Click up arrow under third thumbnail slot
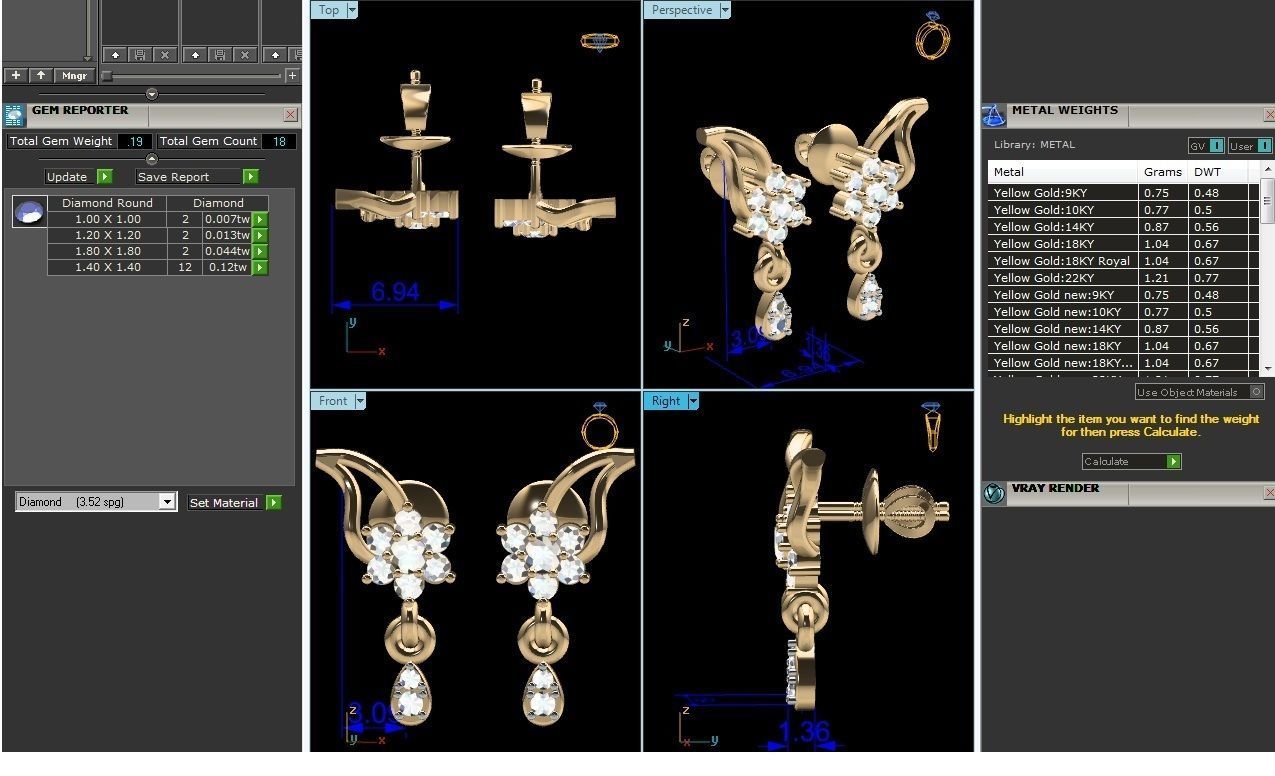This screenshot has width=1275, height=776. (275, 55)
